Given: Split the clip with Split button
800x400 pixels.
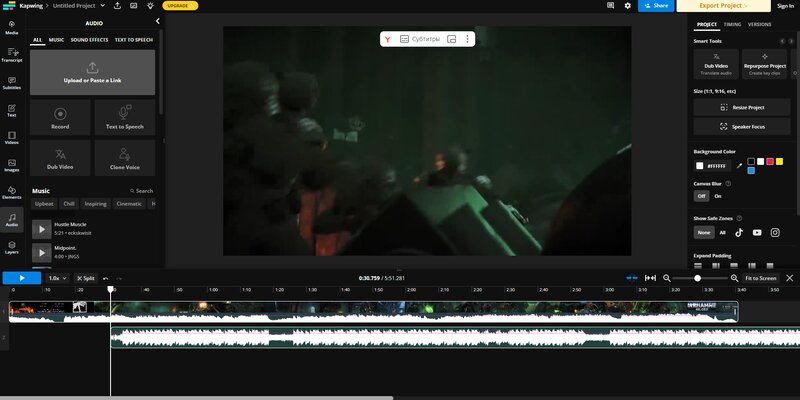Looking at the screenshot, I should click(86, 278).
